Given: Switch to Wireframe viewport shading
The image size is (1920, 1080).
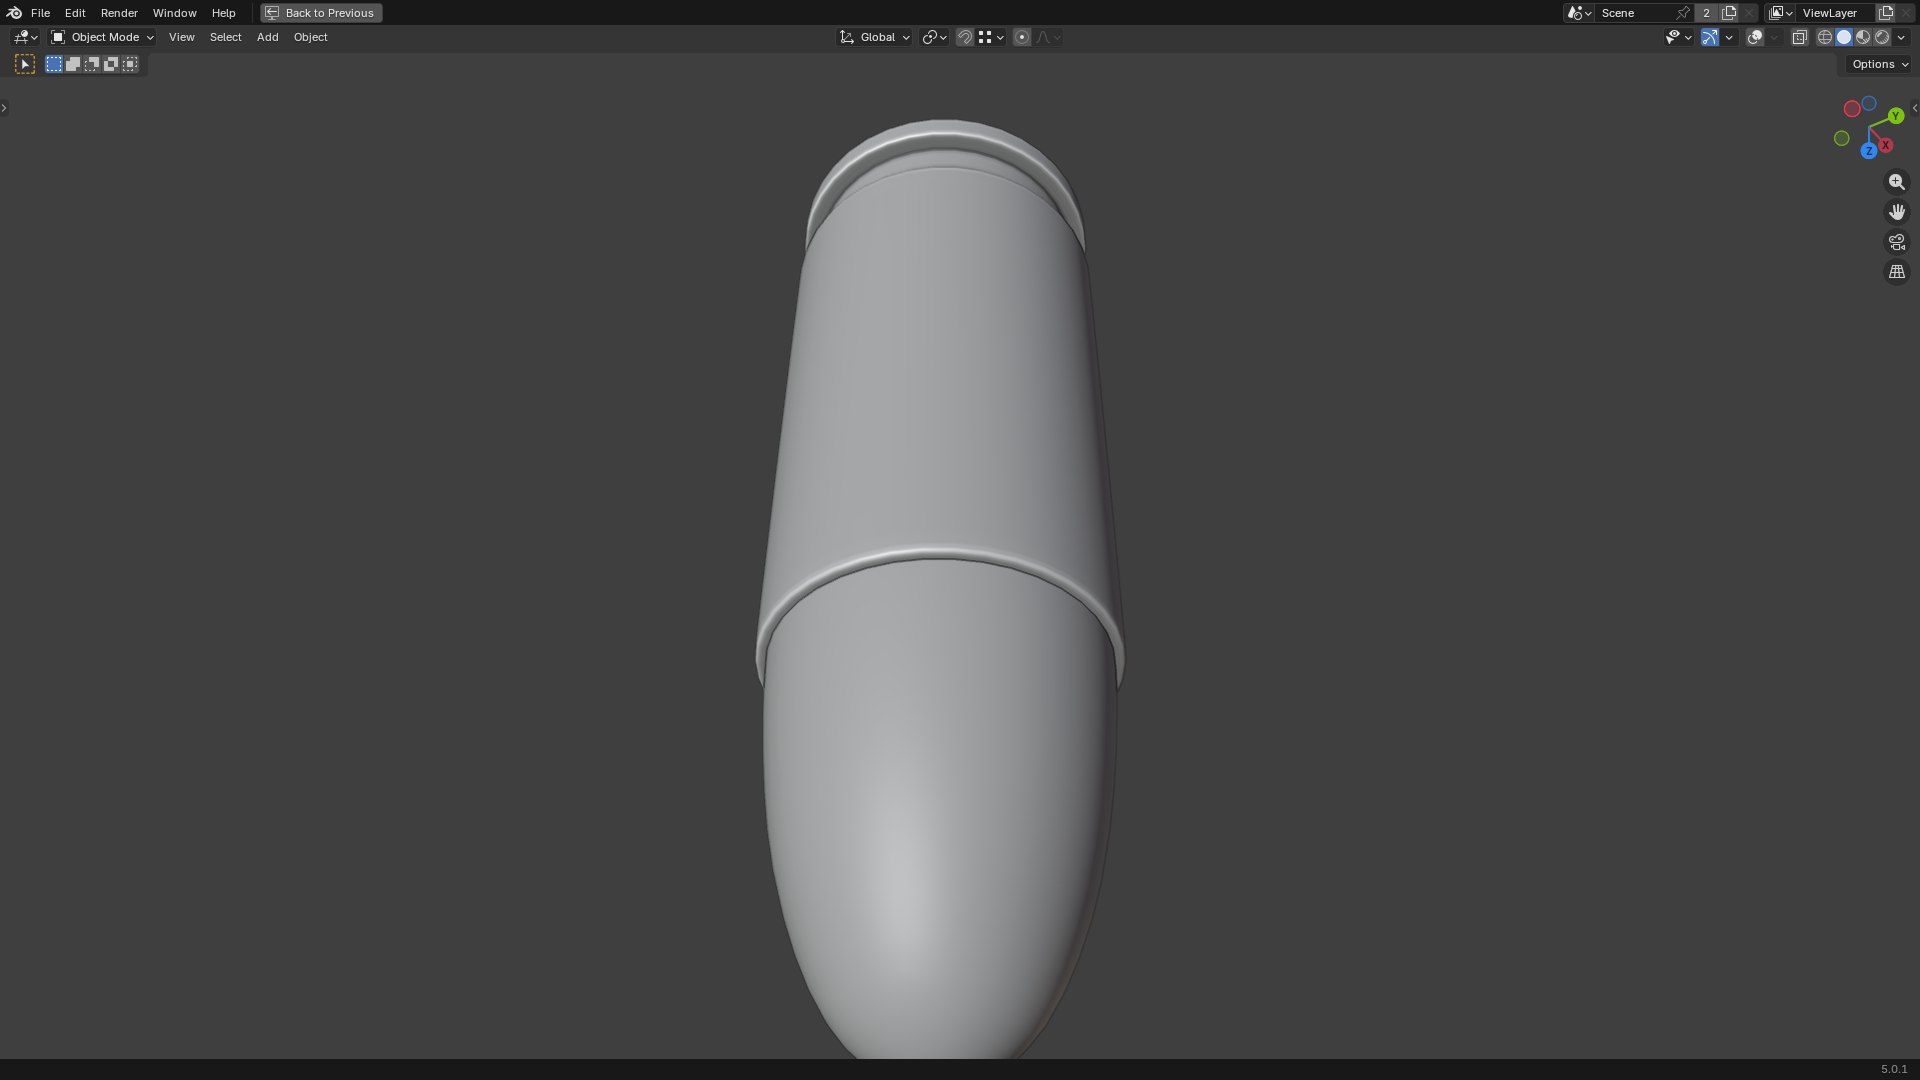Looking at the screenshot, I should [1825, 37].
